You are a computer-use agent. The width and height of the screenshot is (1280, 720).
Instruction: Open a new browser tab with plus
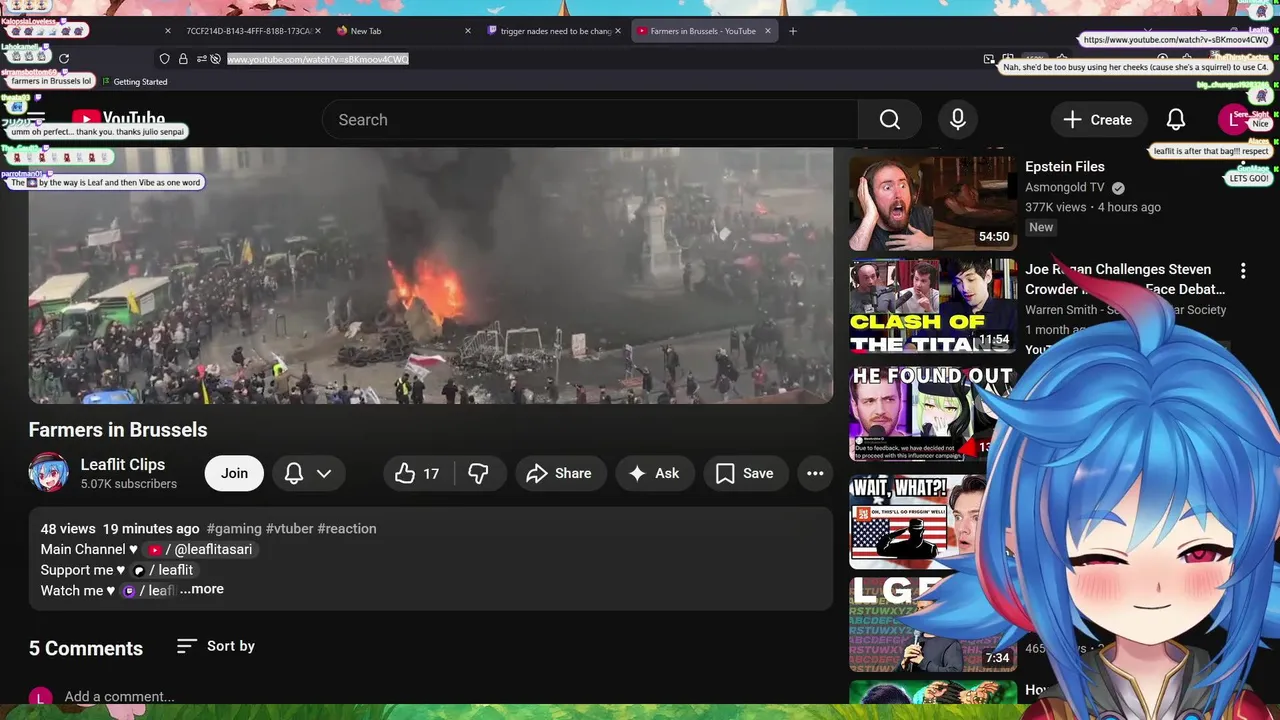[793, 31]
